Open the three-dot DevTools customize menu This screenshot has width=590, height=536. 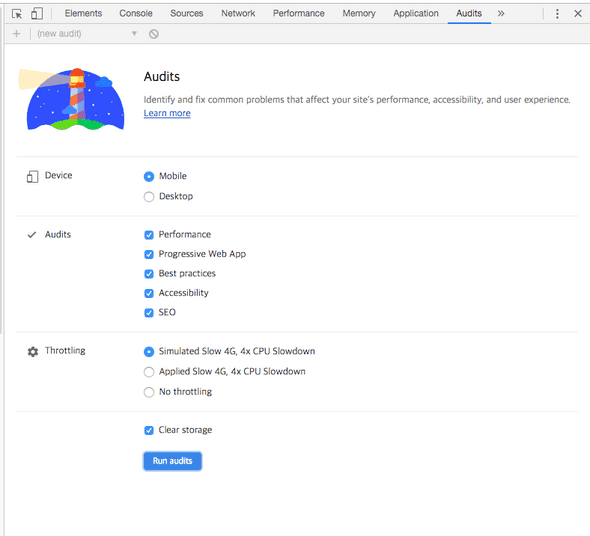pos(557,14)
